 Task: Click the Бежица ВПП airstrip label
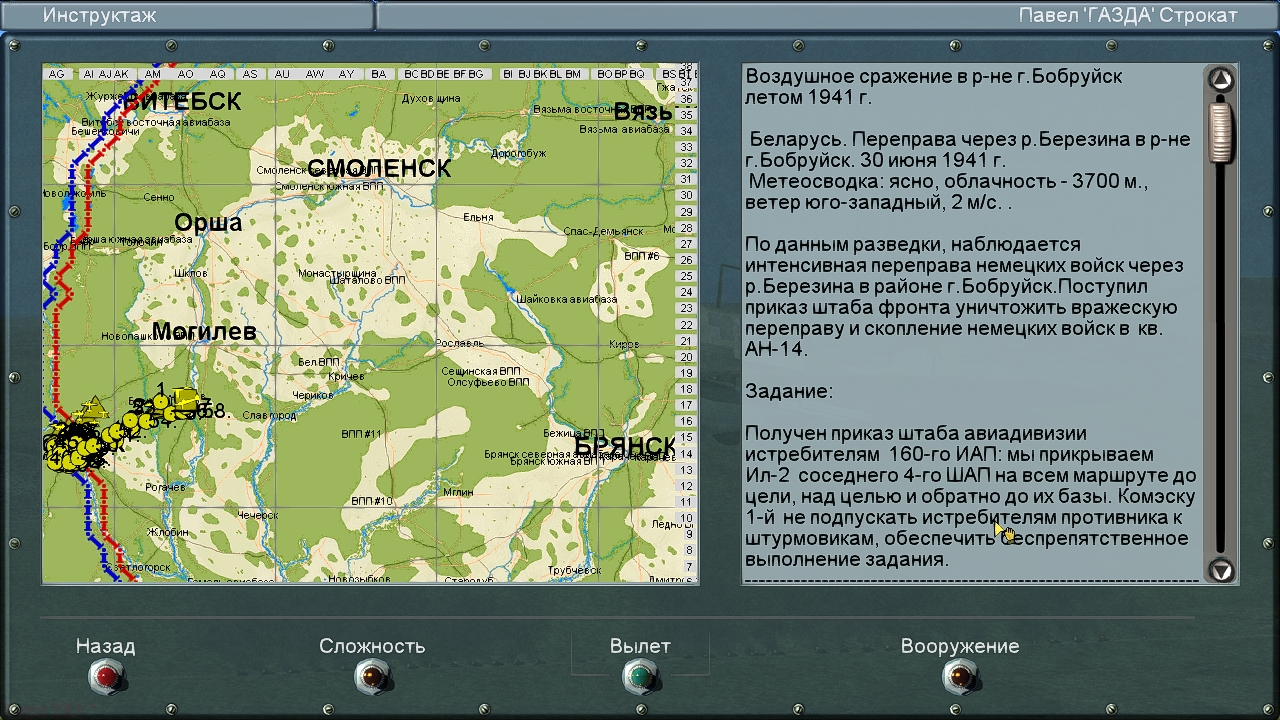coord(574,433)
